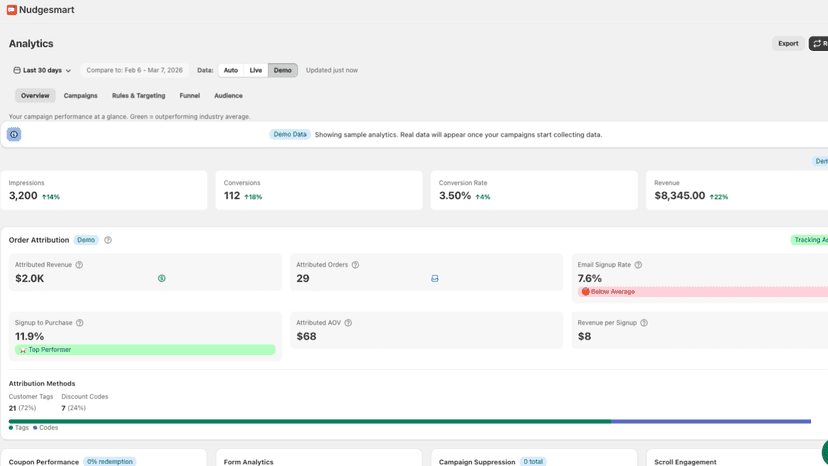The image size is (828, 466).
Task: Click the red Below Average badge icon
Action: (586, 292)
